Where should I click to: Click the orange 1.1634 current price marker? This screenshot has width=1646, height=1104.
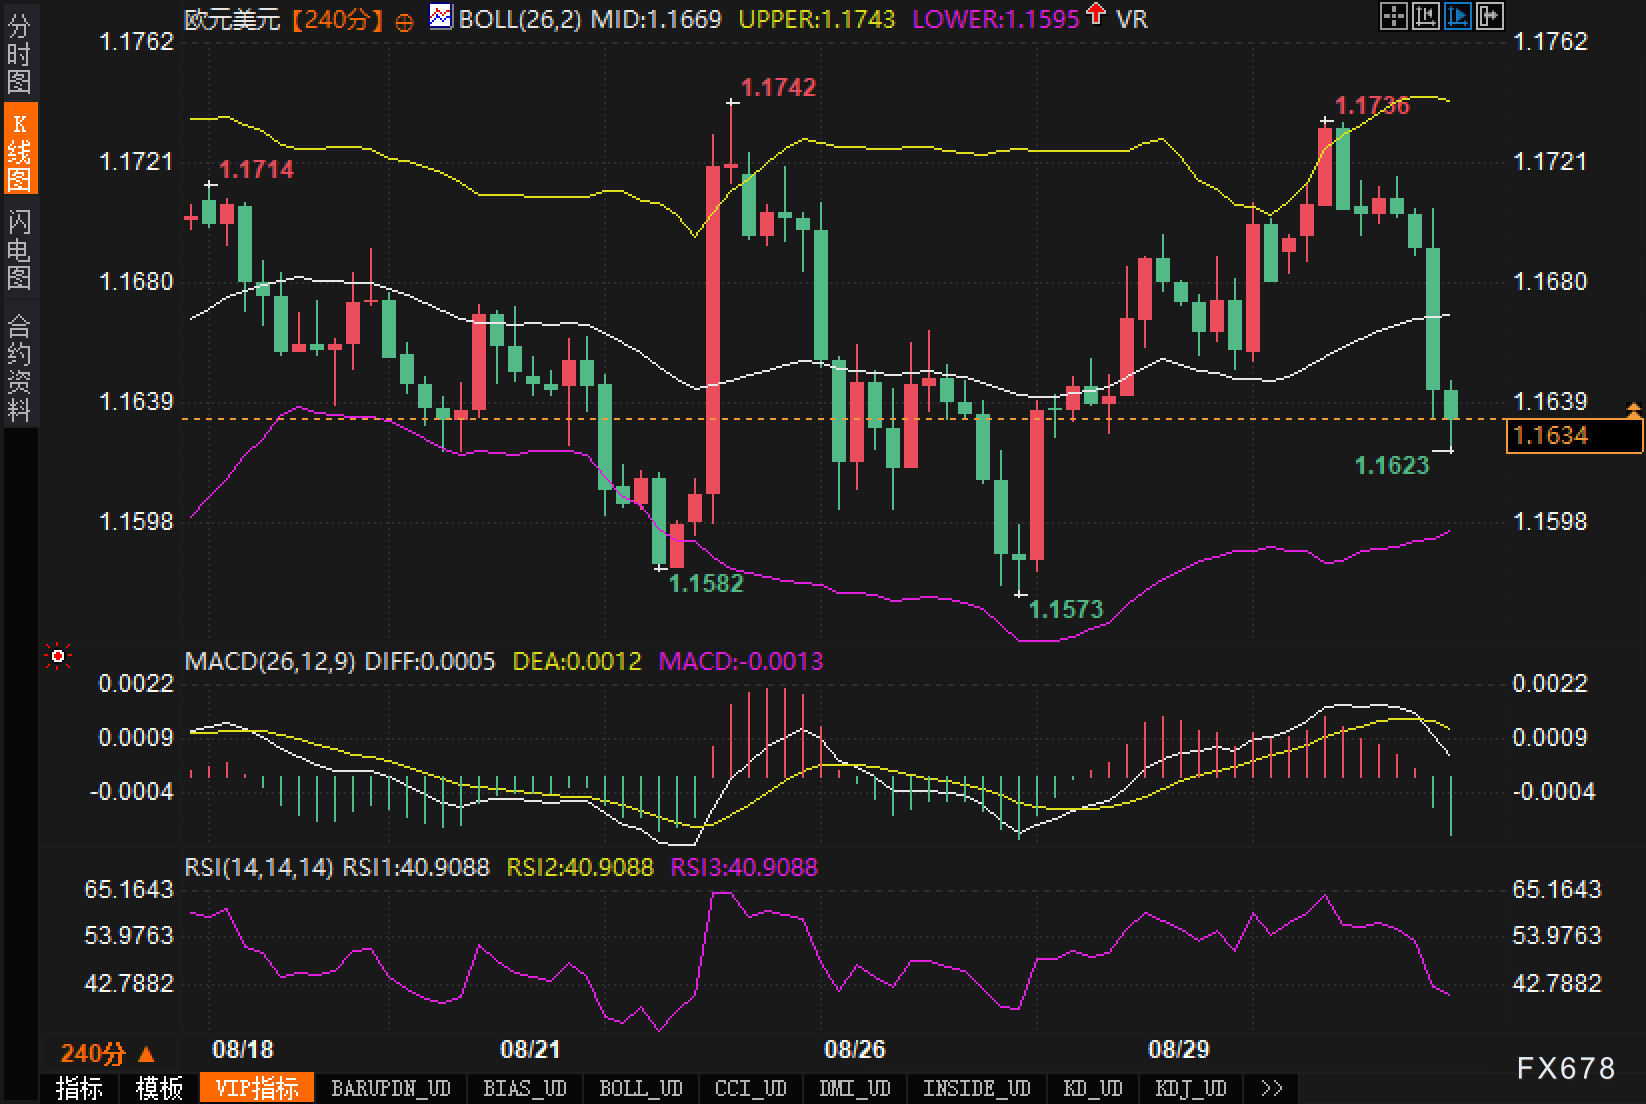click(x=1573, y=436)
